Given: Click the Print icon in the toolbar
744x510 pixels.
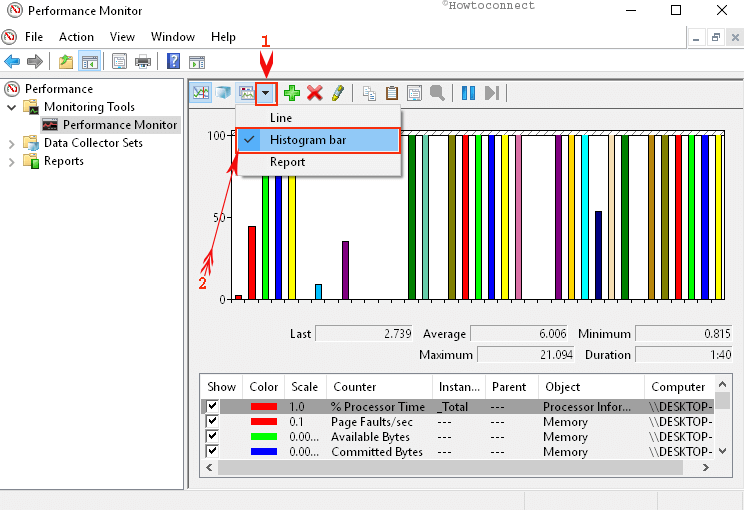Looking at the screenshot, I should point(143,62).
